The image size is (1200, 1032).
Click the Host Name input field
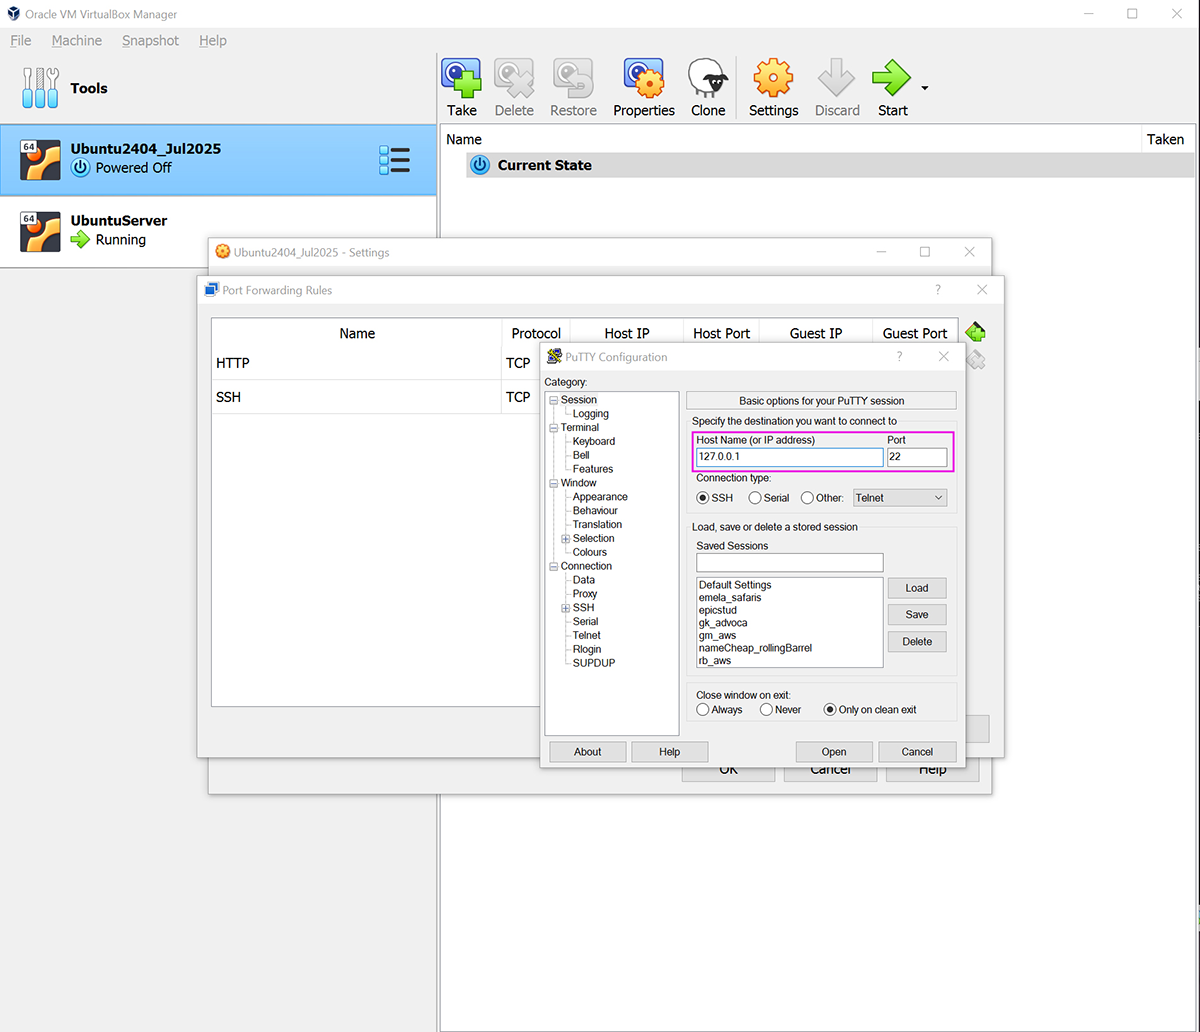tap(790, 457)
